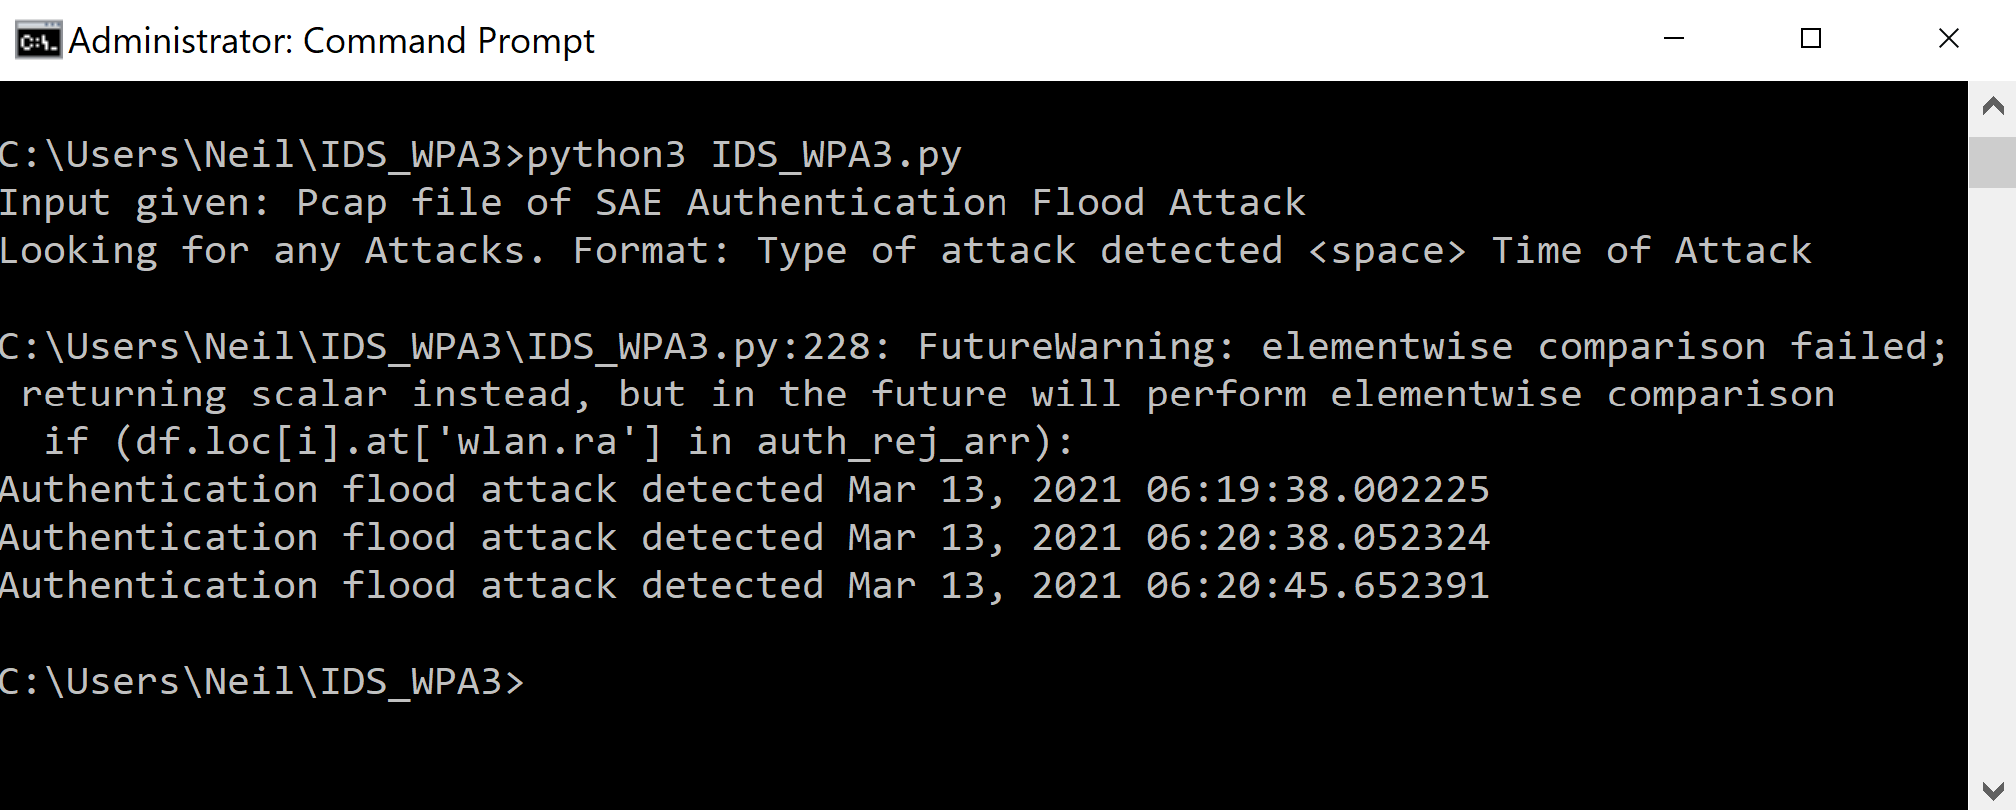This screenshot has width=2016, height=810.
Task: Open the Command Prompt system menu icon
Action: tap(38, 40)
